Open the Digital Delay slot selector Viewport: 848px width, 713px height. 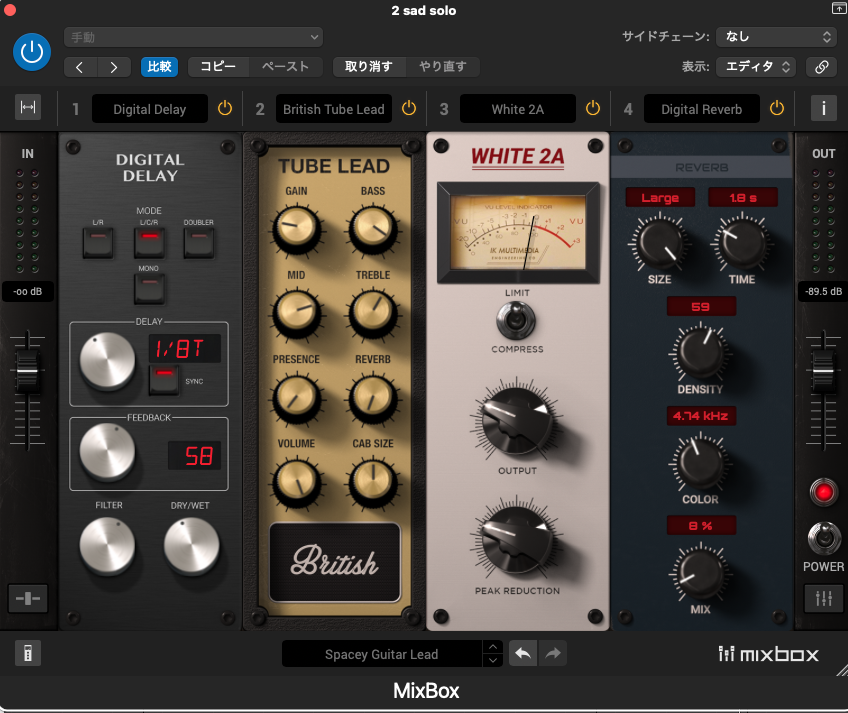pos(150,109)
